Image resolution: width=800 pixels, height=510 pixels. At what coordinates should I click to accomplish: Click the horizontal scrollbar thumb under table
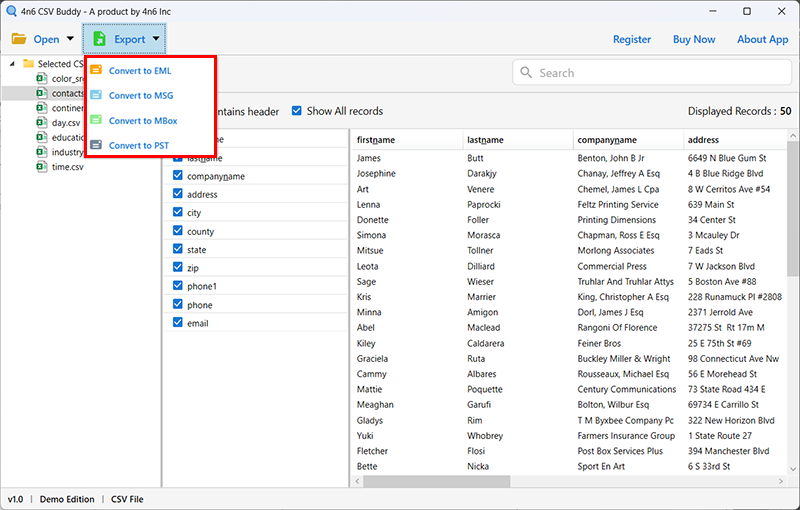pos(436,481)
